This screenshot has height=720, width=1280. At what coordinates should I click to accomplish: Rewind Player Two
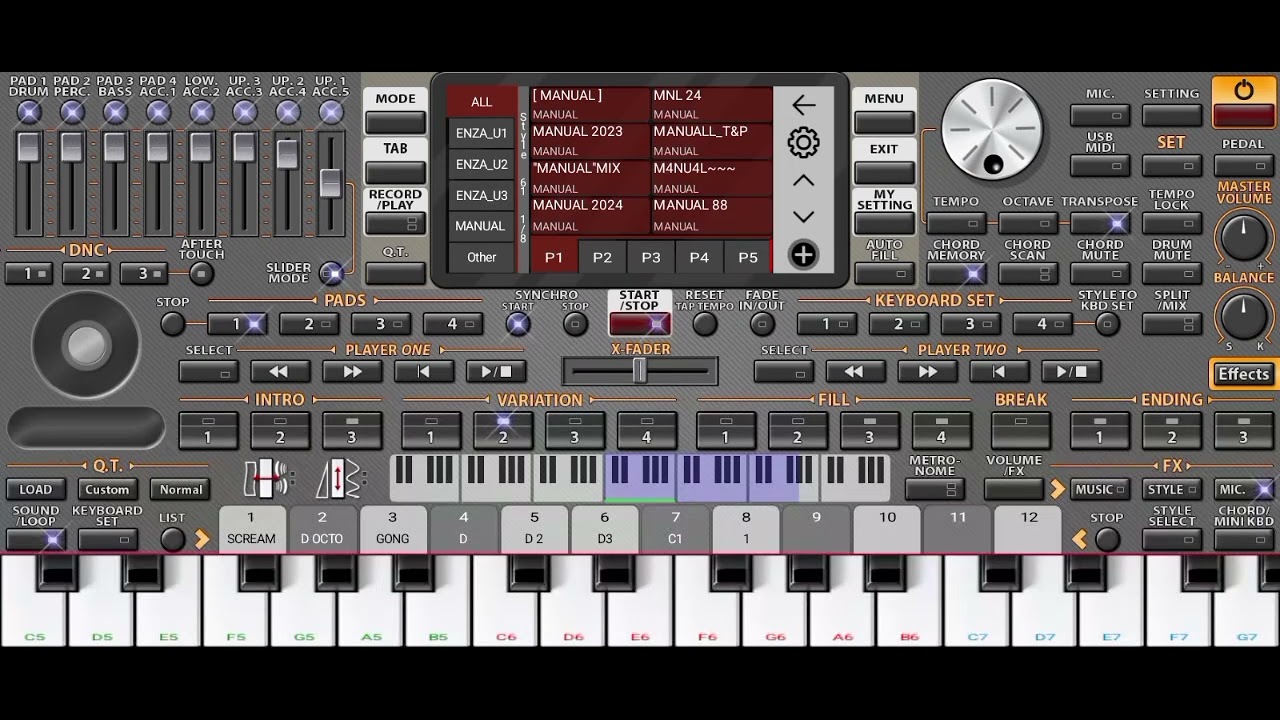point(855,371)
